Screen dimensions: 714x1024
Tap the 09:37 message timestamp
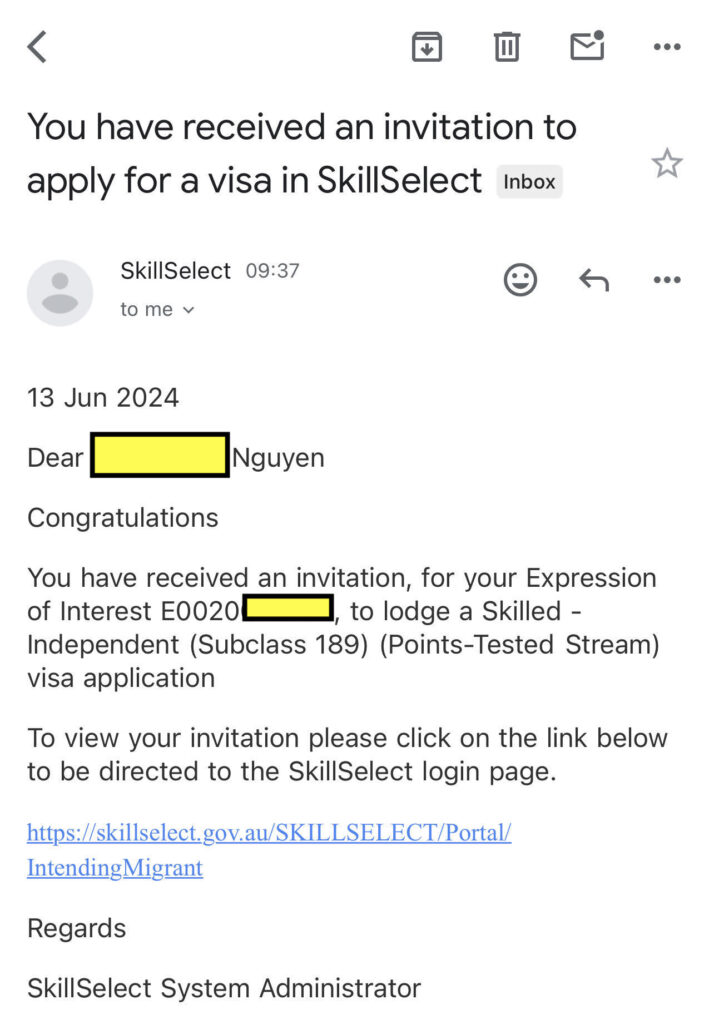tap(272, 271)
